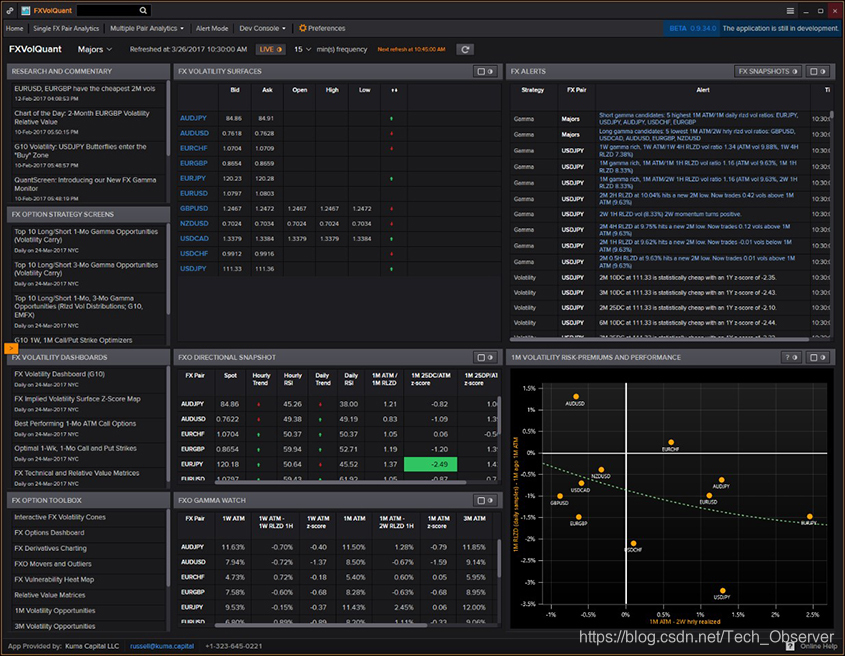Image resolution: width=845 pixels, height=656 pixels.
Task: Select the GBPUSD pair in Volatility Surfaces
Action: point(194,209)
